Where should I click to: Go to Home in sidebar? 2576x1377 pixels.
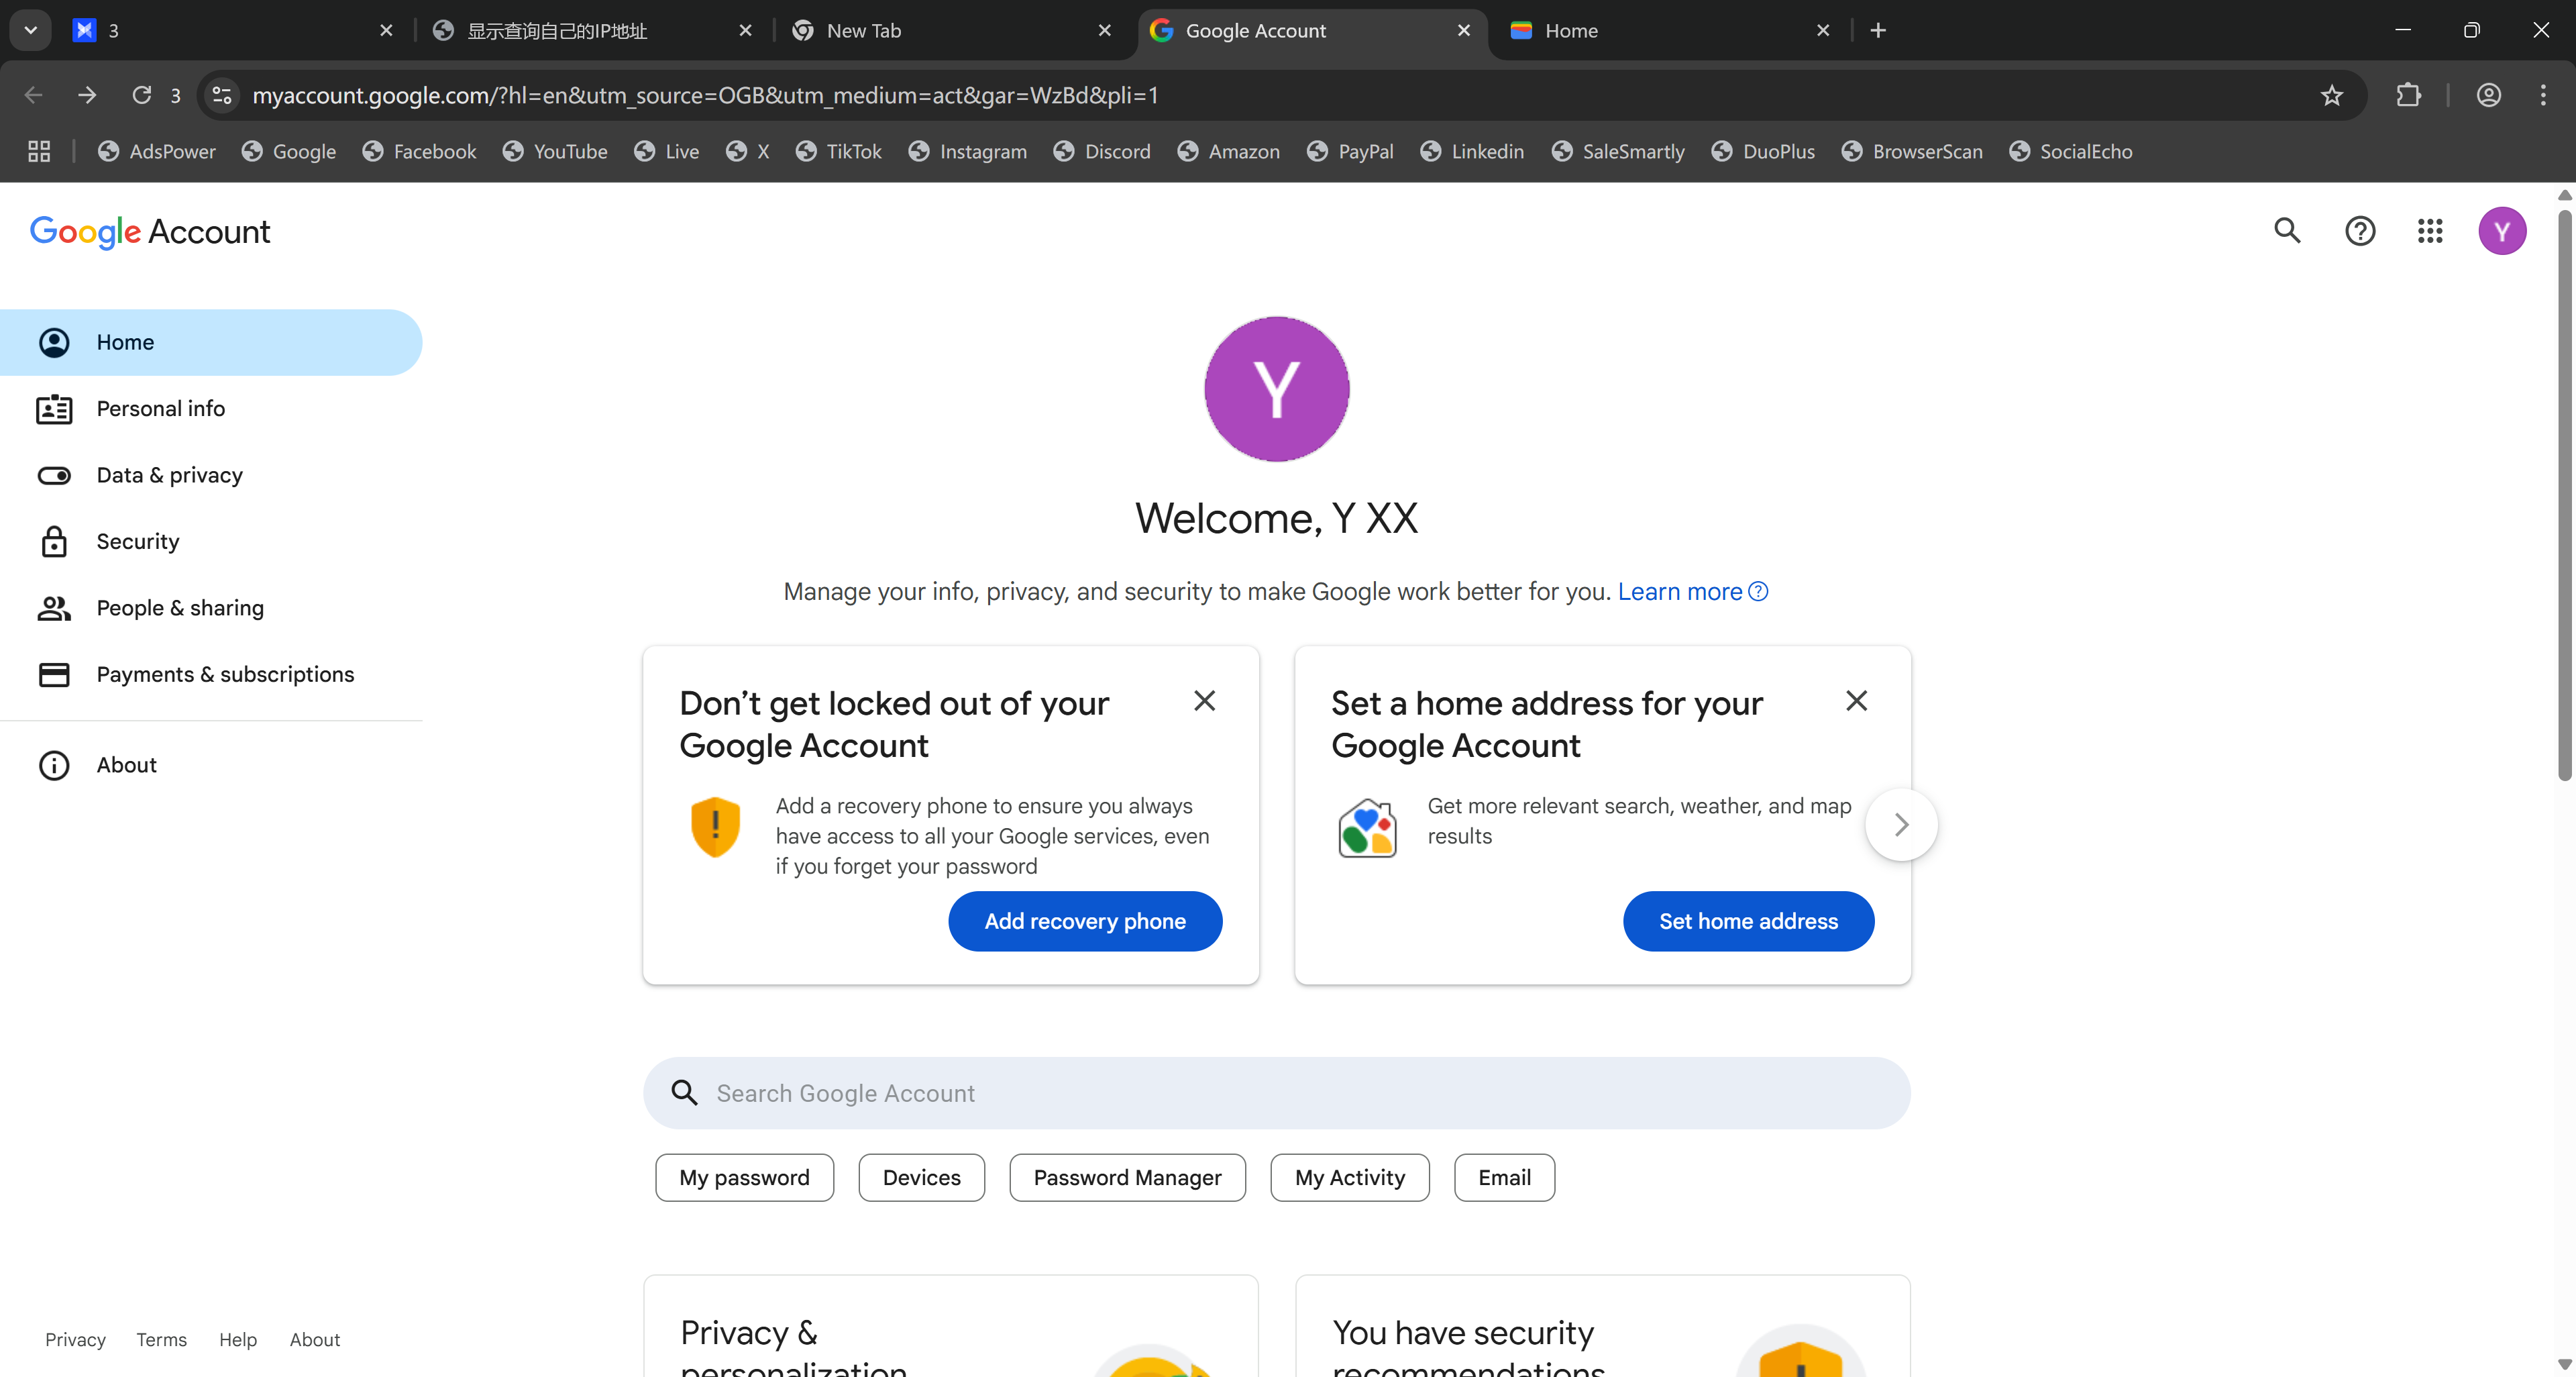coord(211,342)
